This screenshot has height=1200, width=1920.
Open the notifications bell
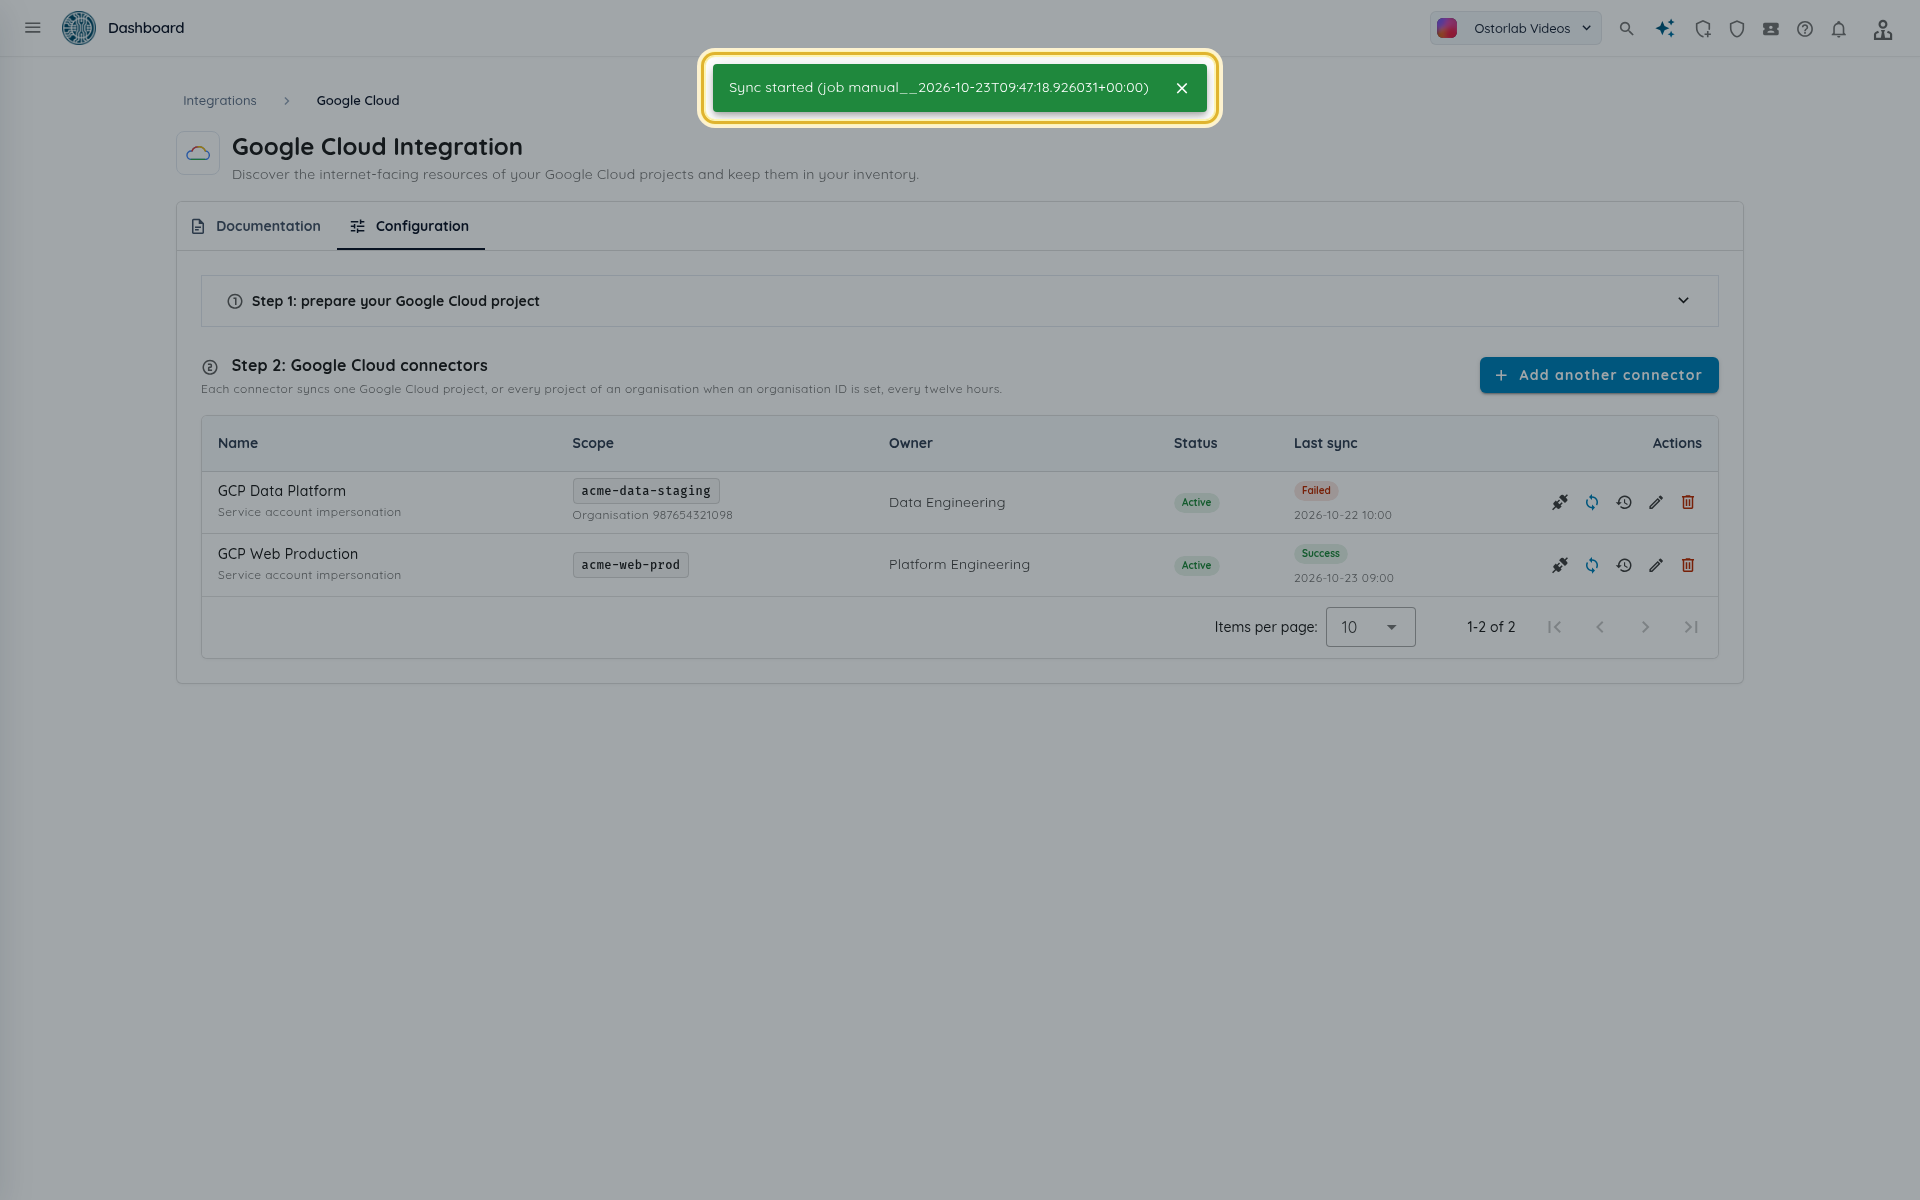1839,29
